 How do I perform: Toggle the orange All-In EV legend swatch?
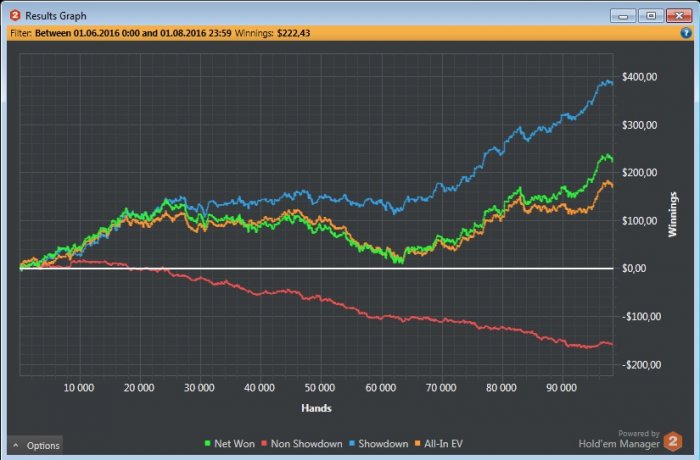[417, 443]
